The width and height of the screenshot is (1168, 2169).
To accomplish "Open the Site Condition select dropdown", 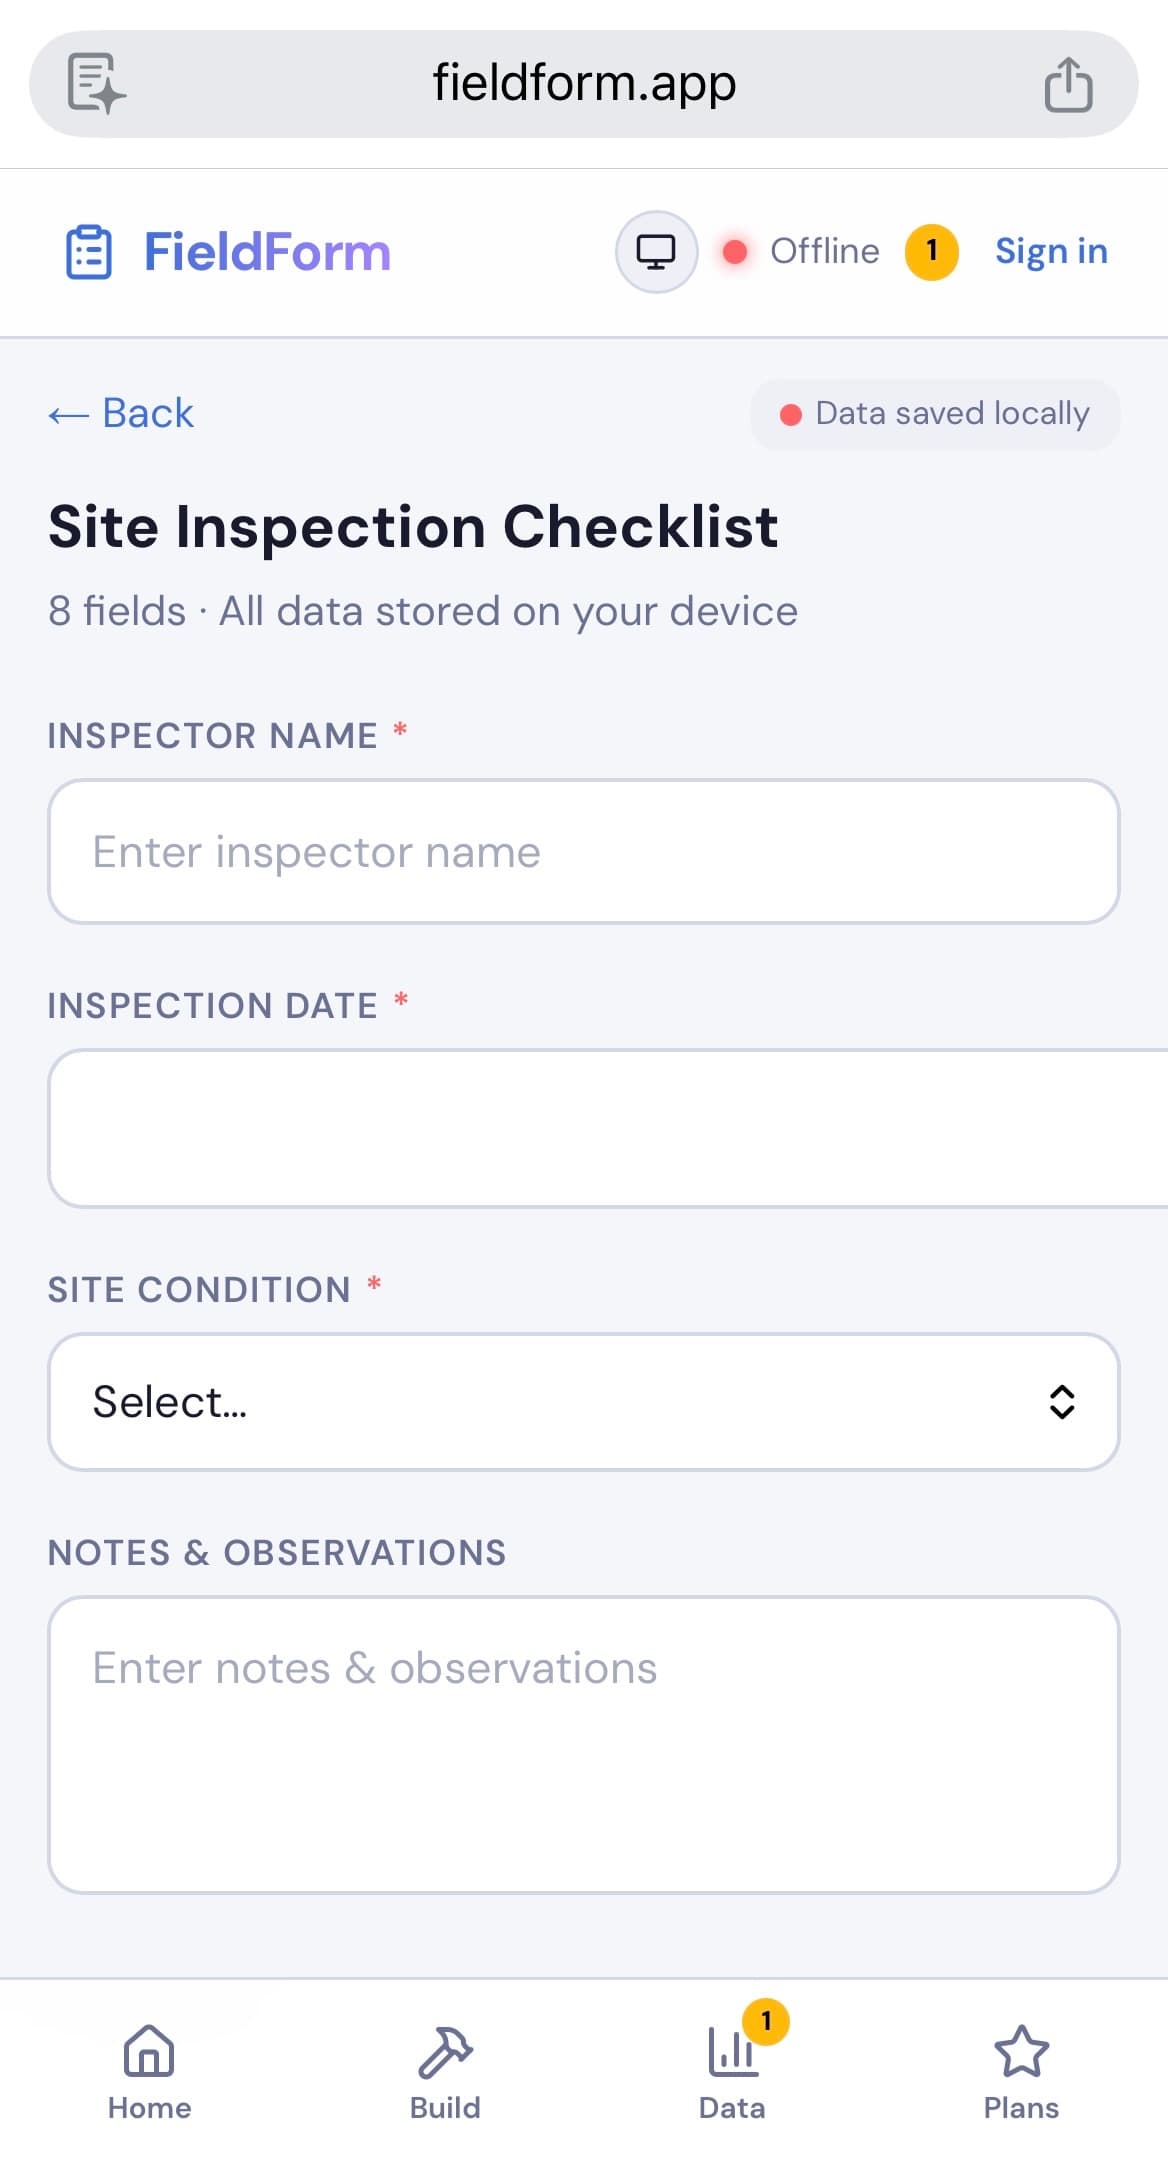I will coord(584,1401).
